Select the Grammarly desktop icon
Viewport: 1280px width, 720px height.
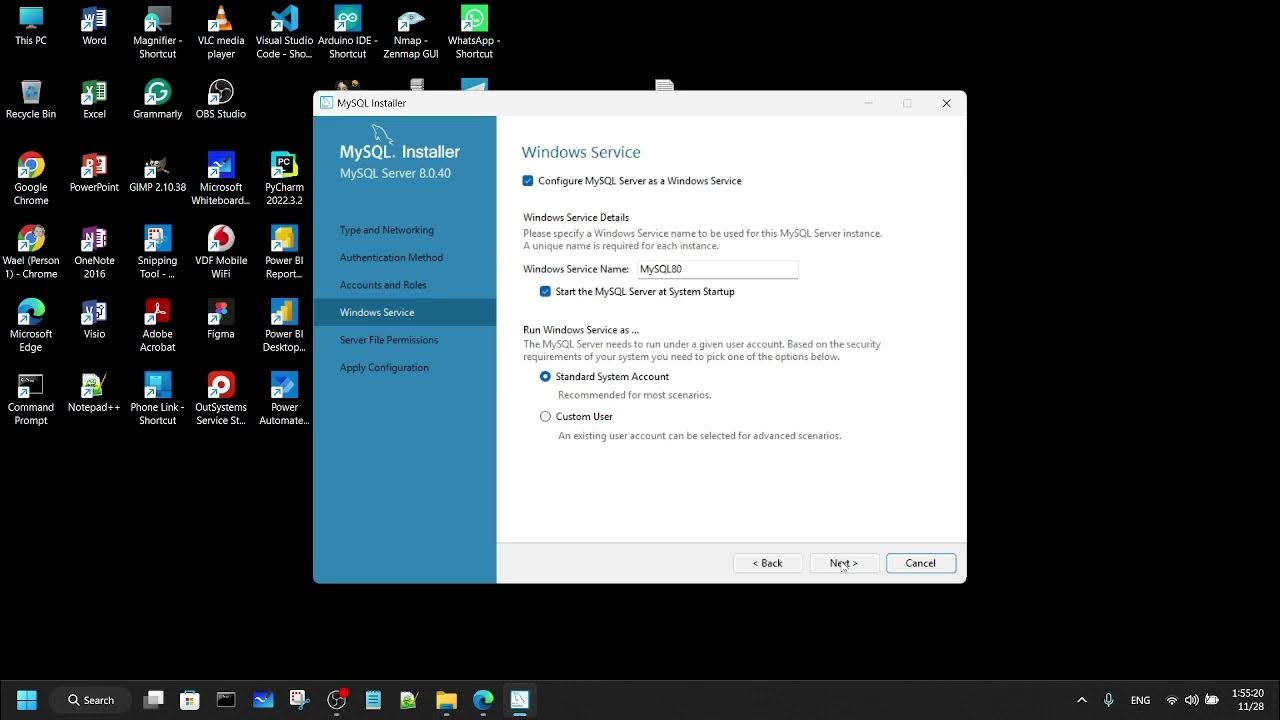pyautogui.click(x=157, y=100)
